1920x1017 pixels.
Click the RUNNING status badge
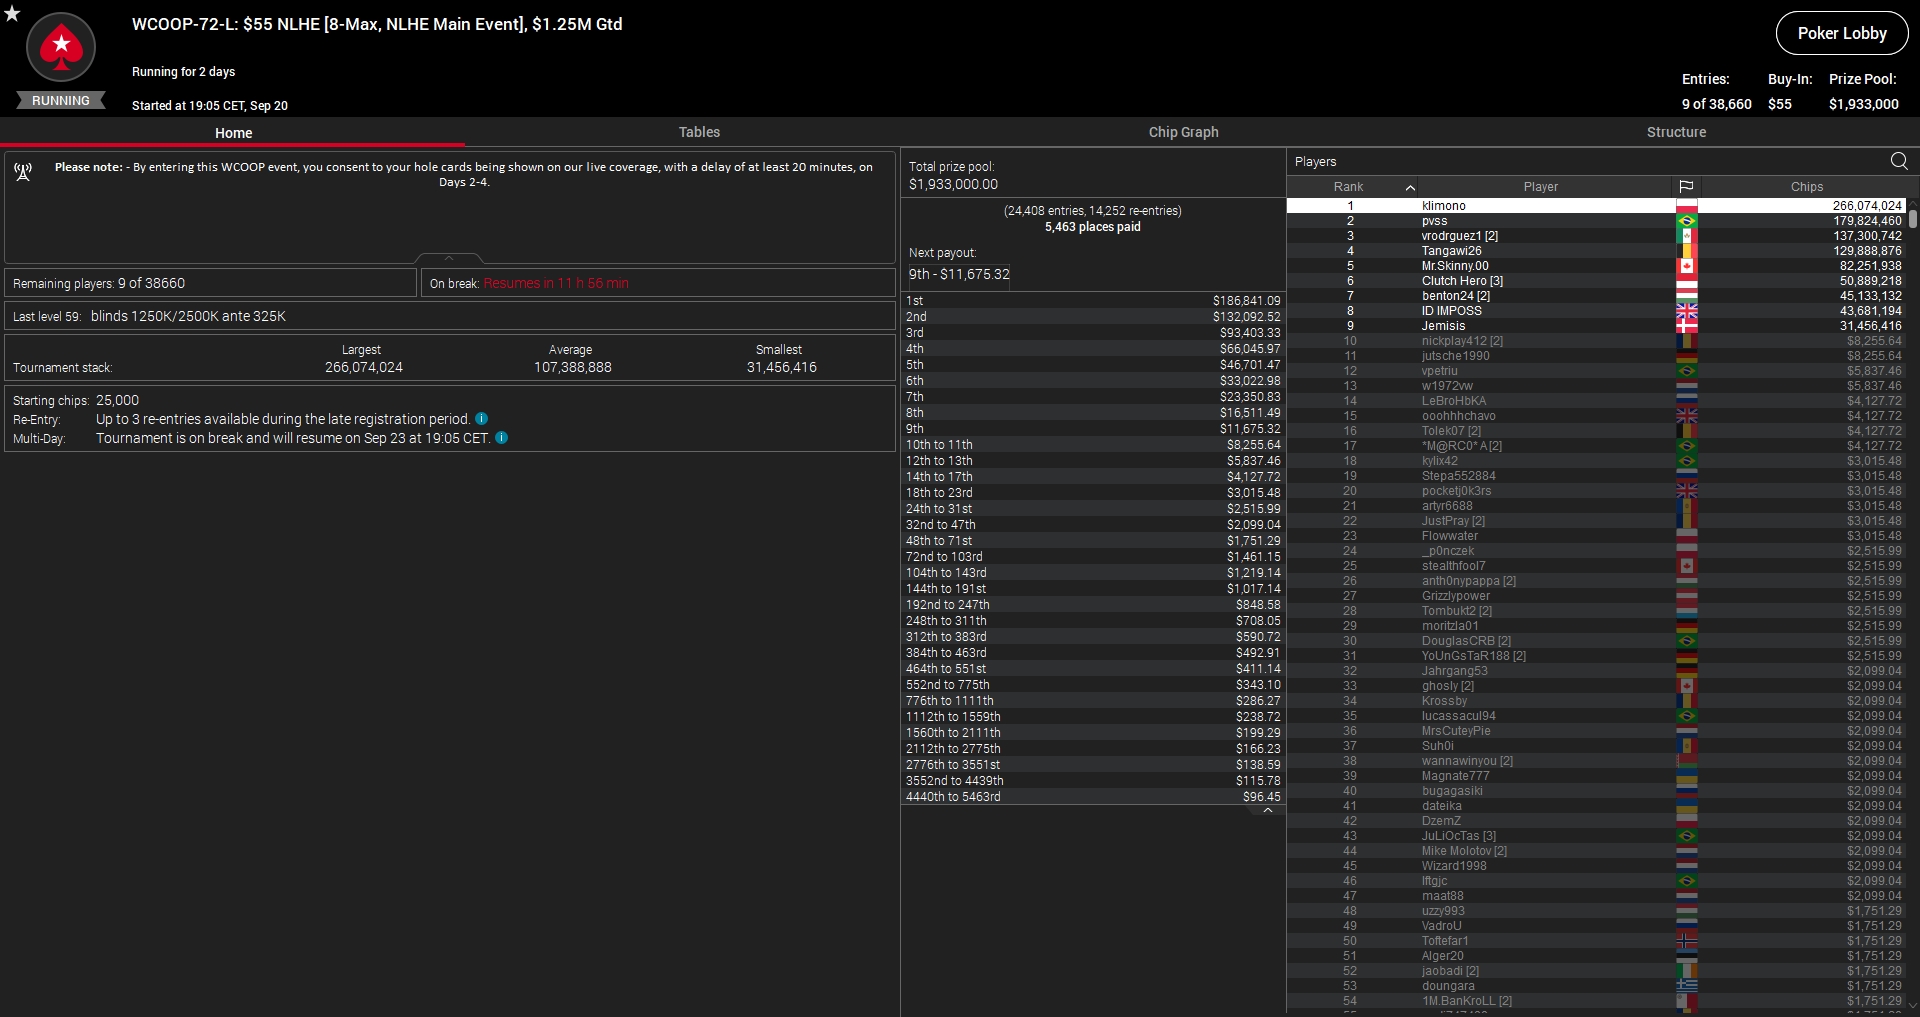tap(61, 100)
